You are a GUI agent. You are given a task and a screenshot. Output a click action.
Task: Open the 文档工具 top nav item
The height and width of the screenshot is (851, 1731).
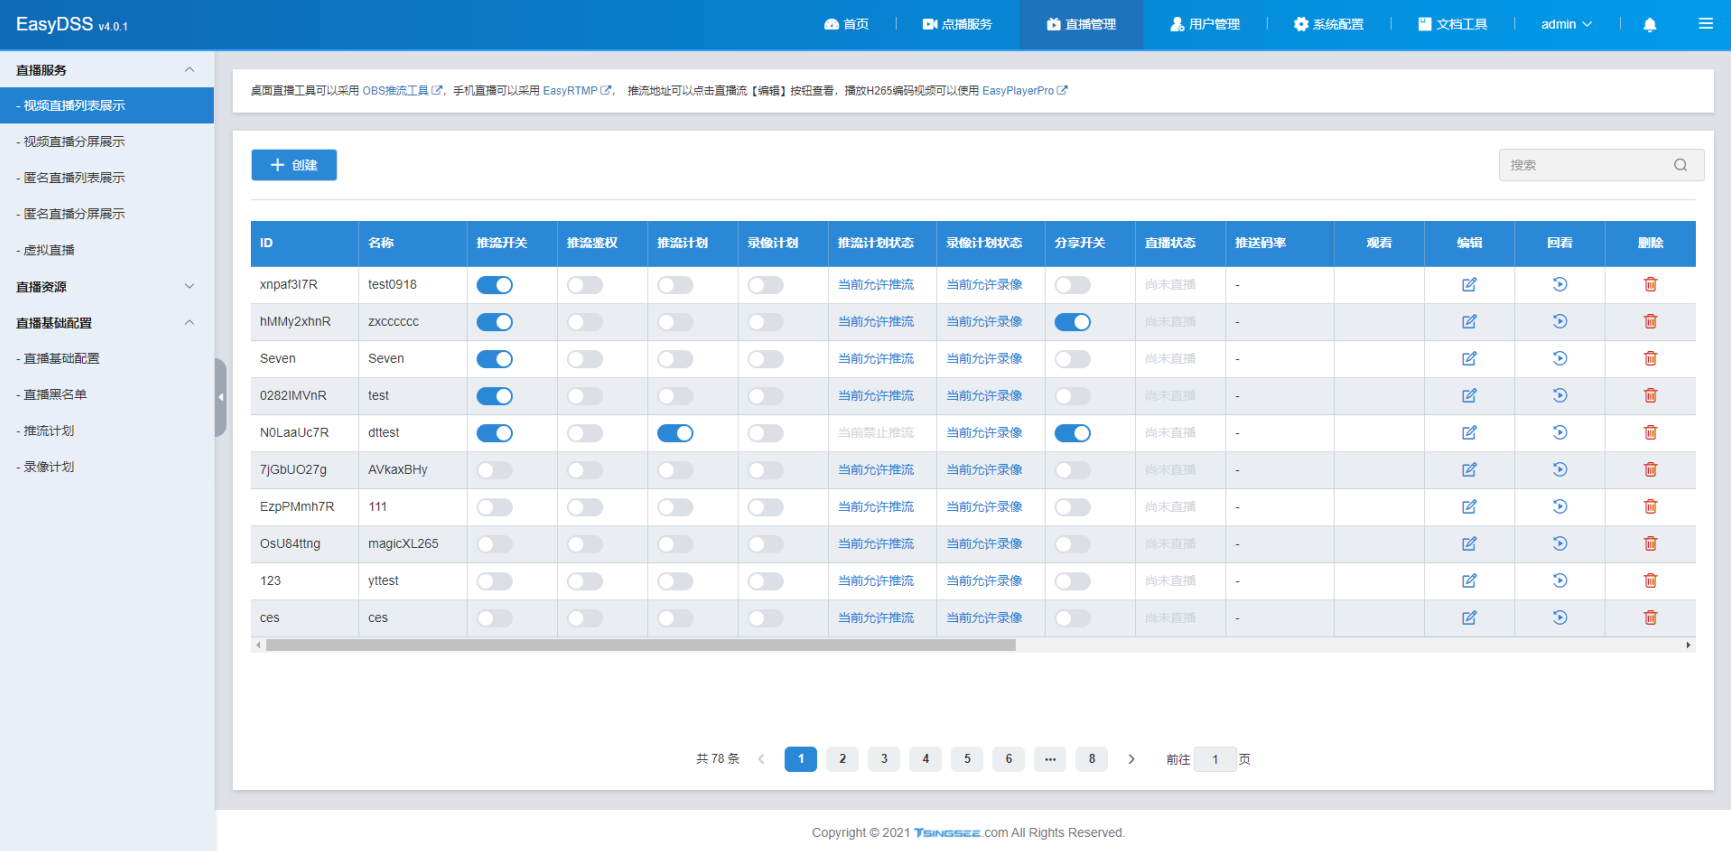pos(1452,24)
